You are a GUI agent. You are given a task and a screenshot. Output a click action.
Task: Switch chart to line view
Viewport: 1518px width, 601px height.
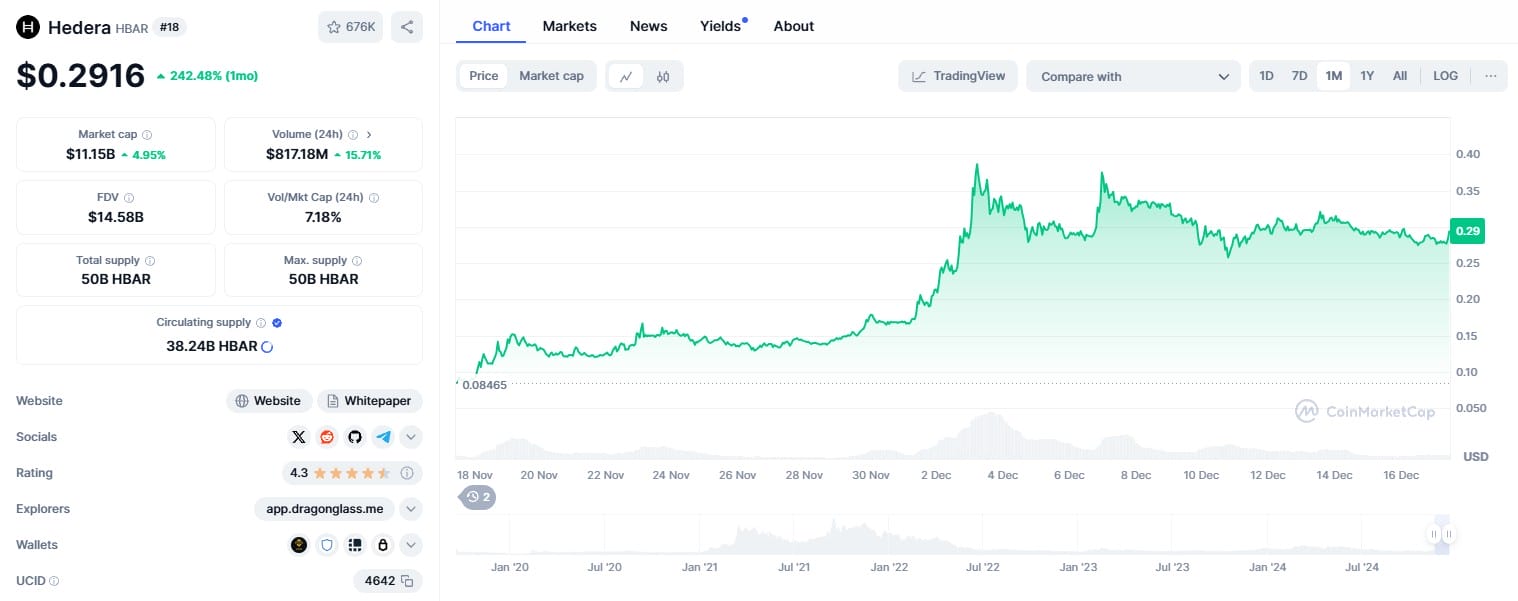[626, 76]
